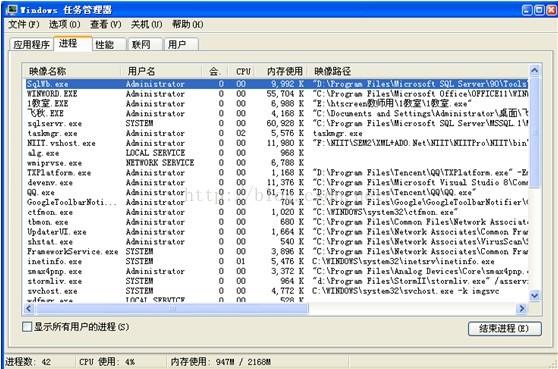Screen dimensions: 558x369
Task: Maximize the Task Manager window
Action: pyautogui.click(x=539, y=10)
